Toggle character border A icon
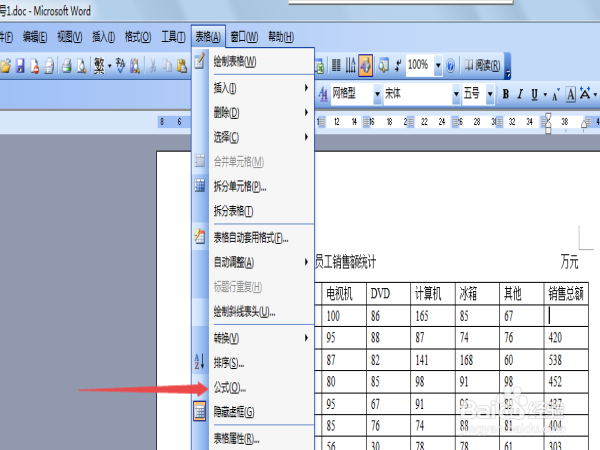Screen dimensions: 600x450 pos(571,94)
